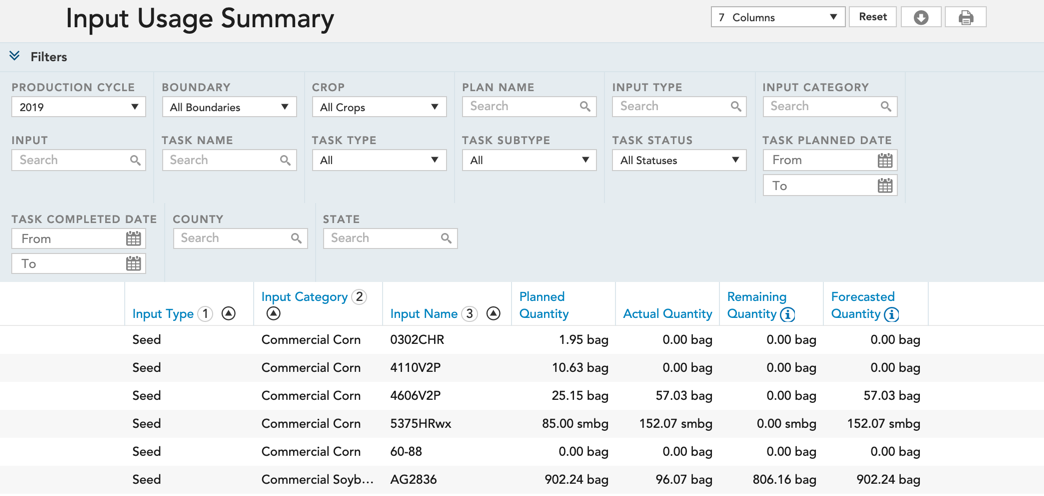Viewport: 1044px width, 496px height.
Task: Click the print report icon
Action: pyautogui.click(x=965, y=18)
